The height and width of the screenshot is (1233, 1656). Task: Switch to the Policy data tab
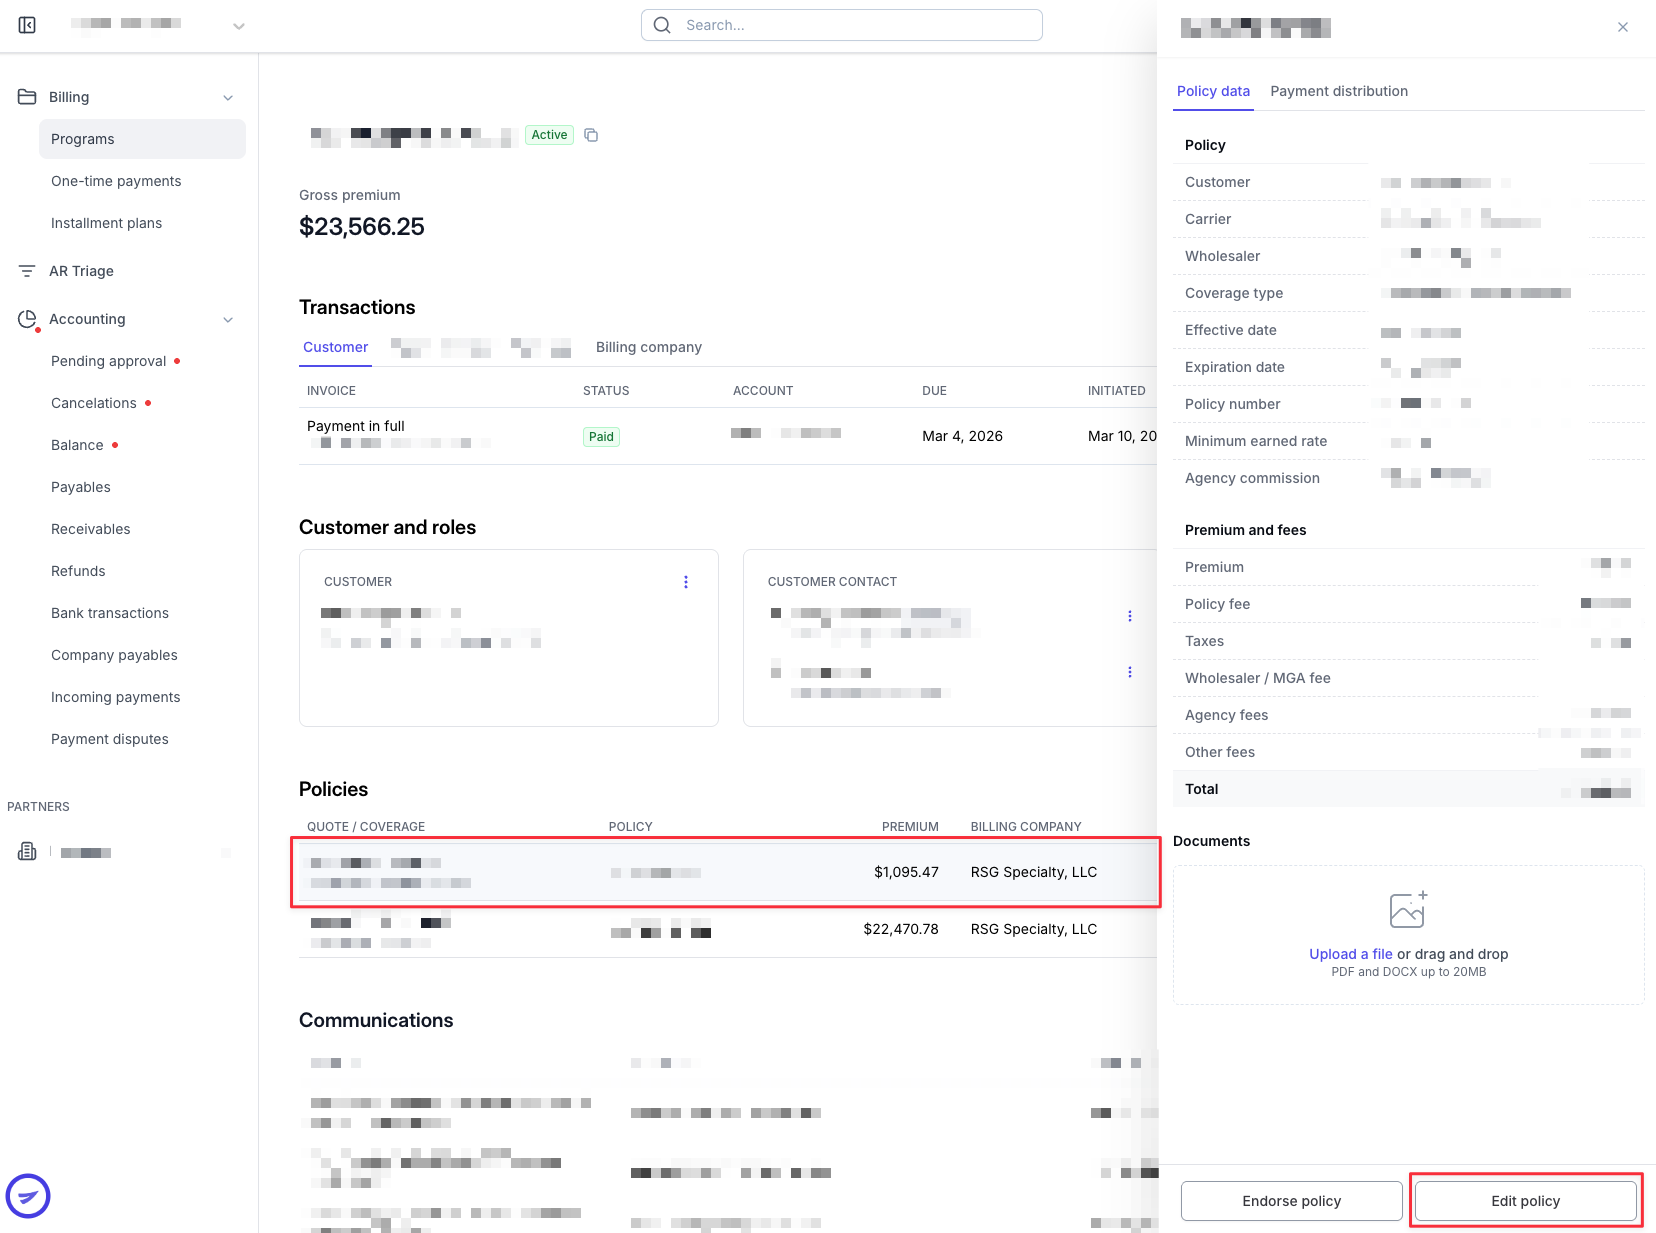tap(1213, 91)
